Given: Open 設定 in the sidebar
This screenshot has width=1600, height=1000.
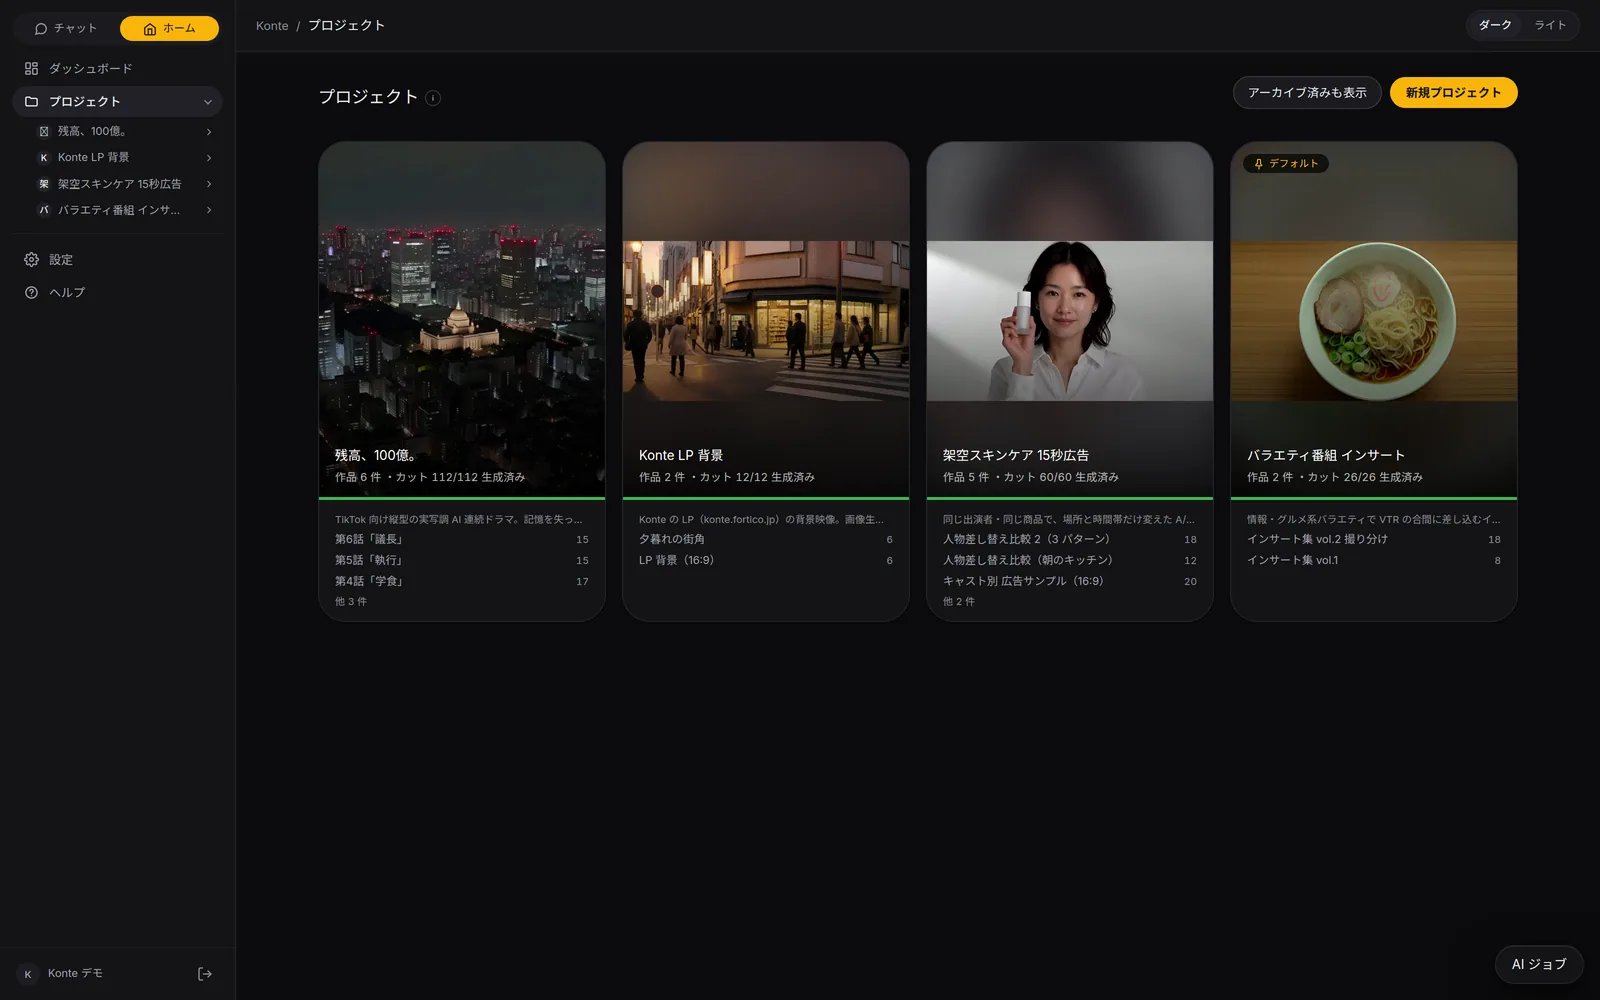Looking at the screenshot, I should point(117,259).
